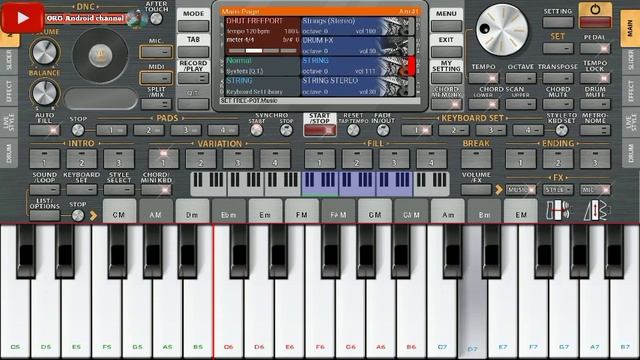Open the MENU button
Viewport: 640px width, 360px height.
(446, 26)
